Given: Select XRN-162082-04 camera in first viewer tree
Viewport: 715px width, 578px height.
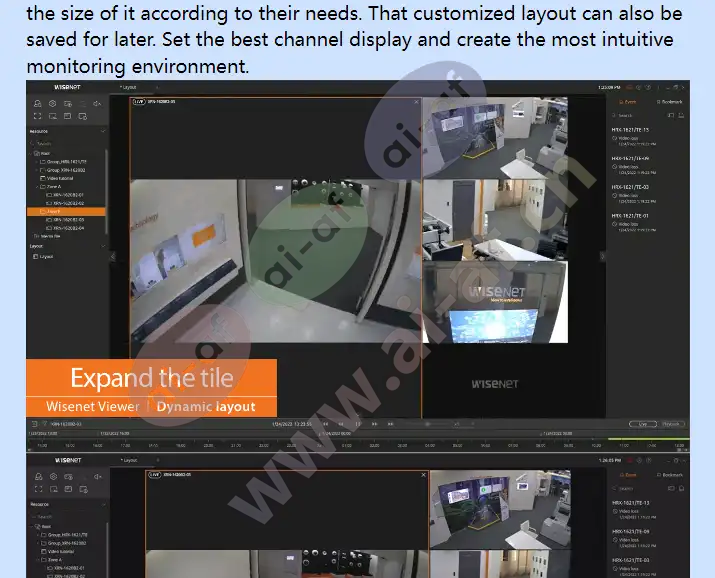Looking at the screenshot, I should click(65, 228).
